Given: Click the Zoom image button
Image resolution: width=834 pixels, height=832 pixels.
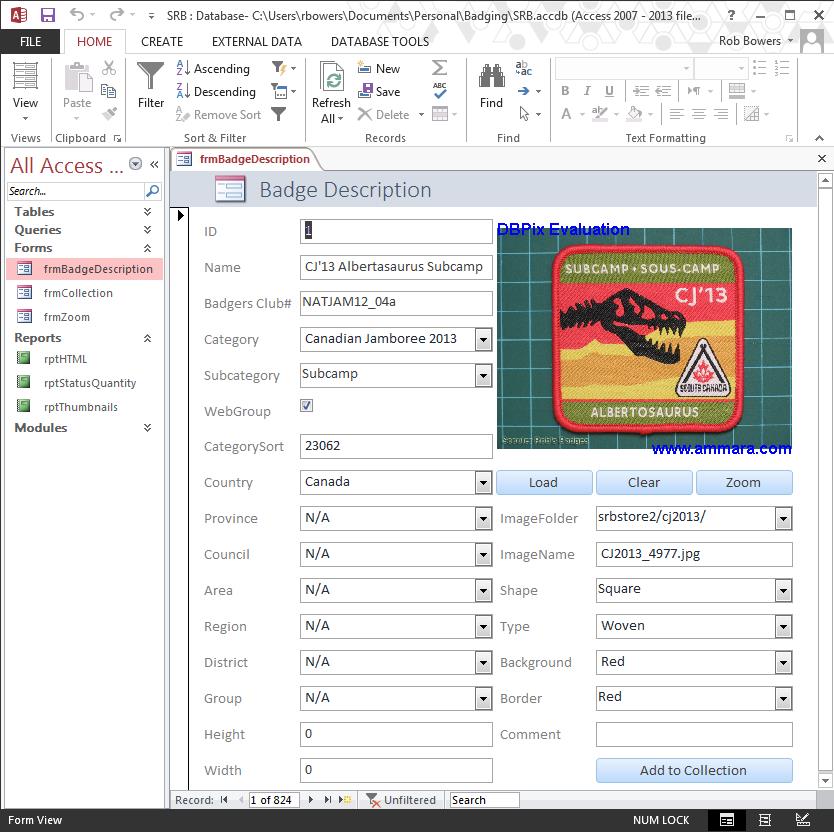Looking at the screenshot, I should coord(744,482).
